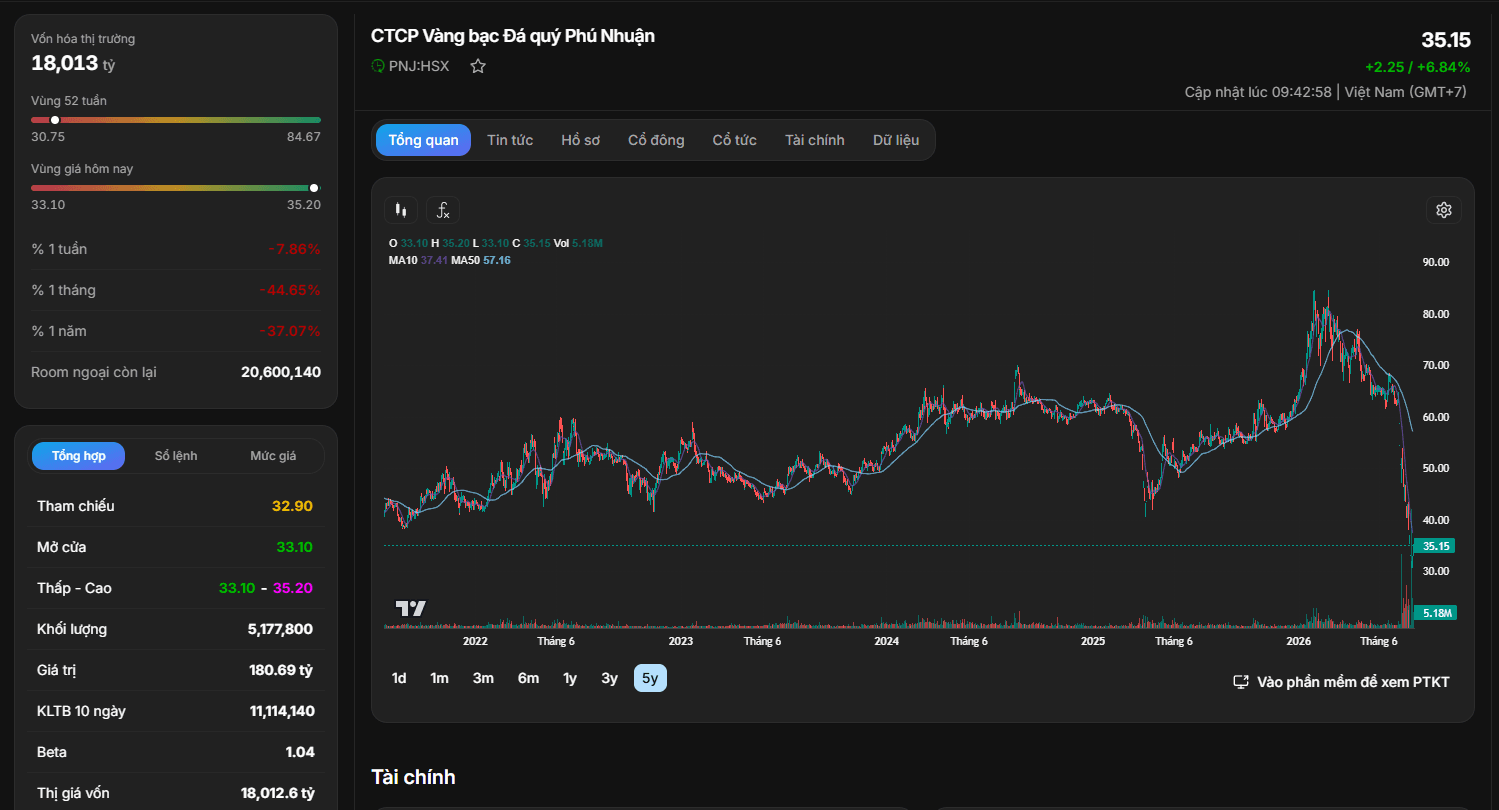Open the fx indicators menu
The image size is (1499, 810).
[443, 210]
